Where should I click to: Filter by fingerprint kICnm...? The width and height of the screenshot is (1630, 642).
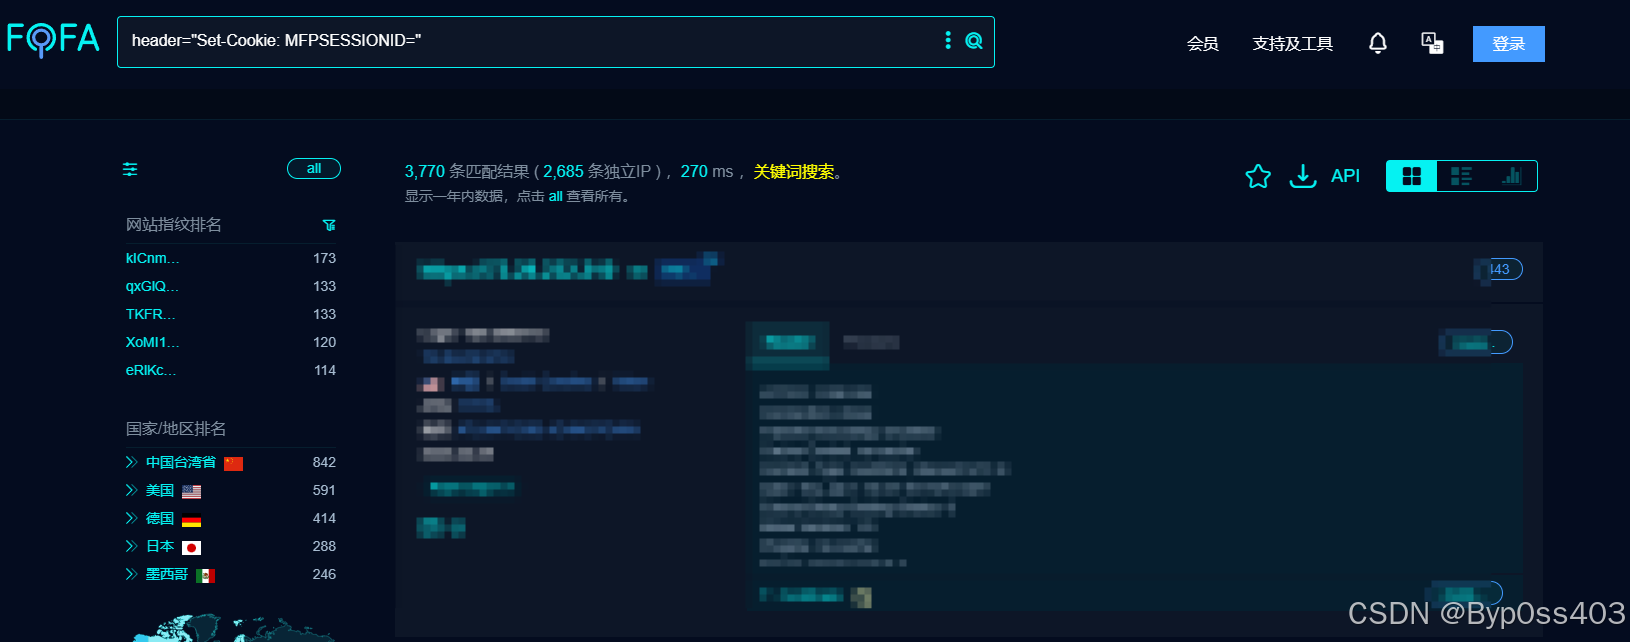click(x=152, y=258)
